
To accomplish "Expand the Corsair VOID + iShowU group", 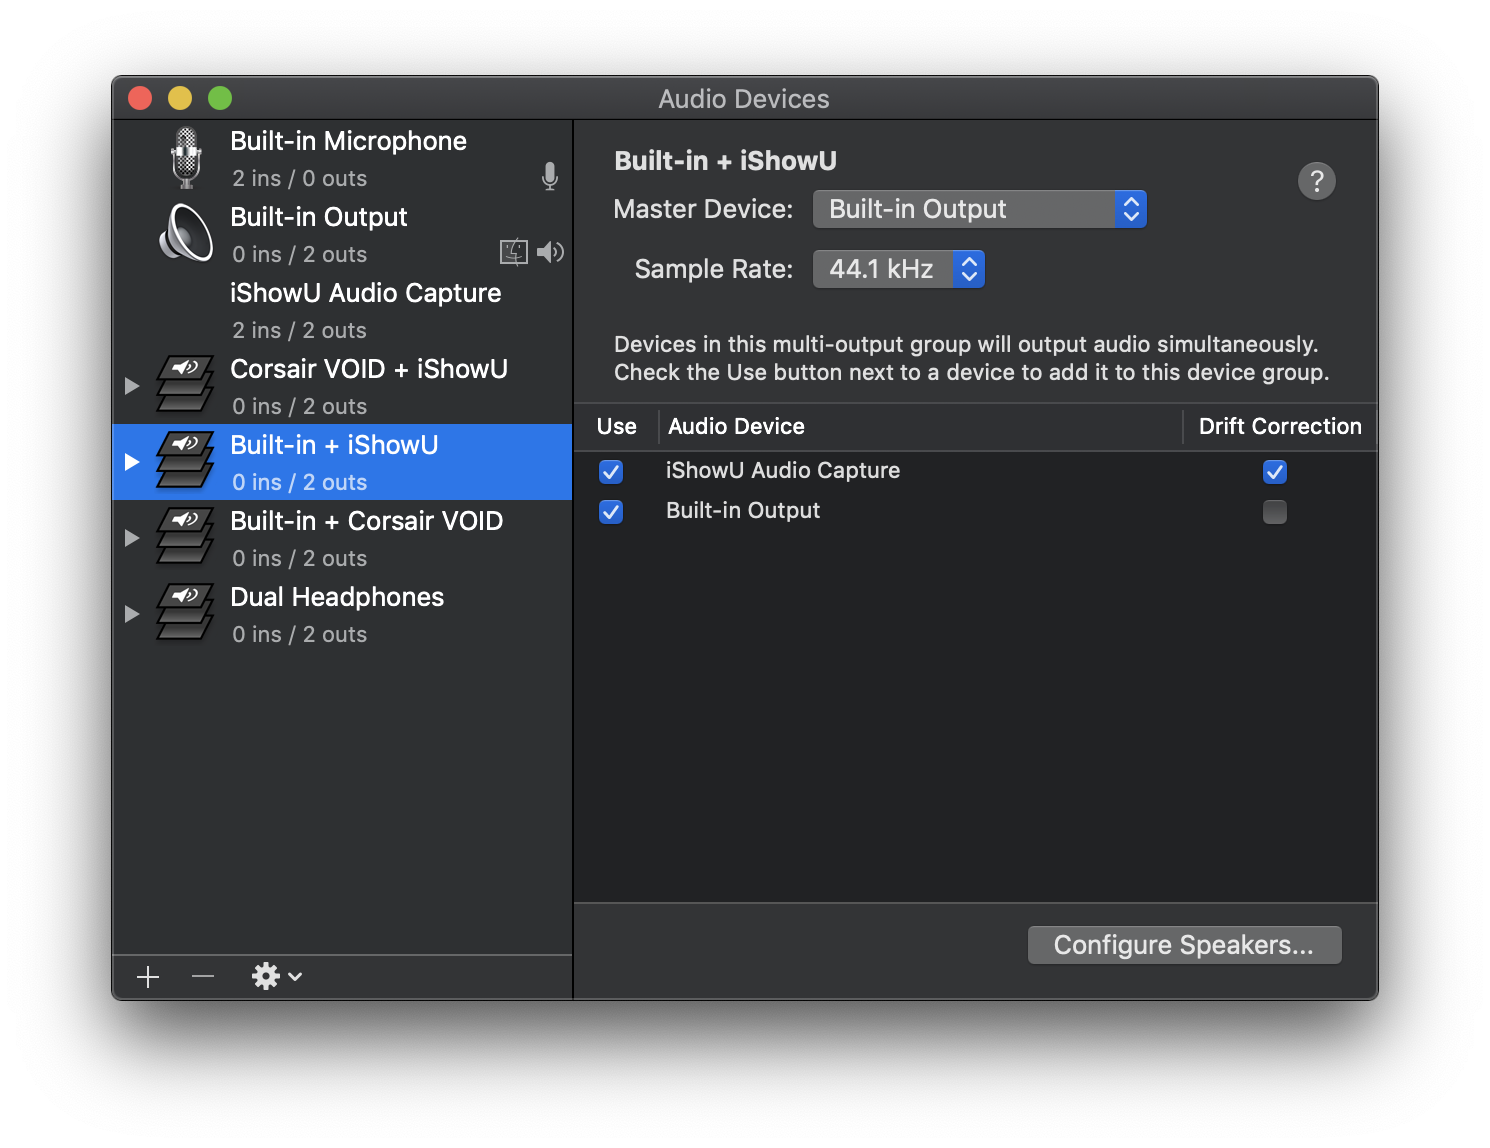I will point(132,386).
